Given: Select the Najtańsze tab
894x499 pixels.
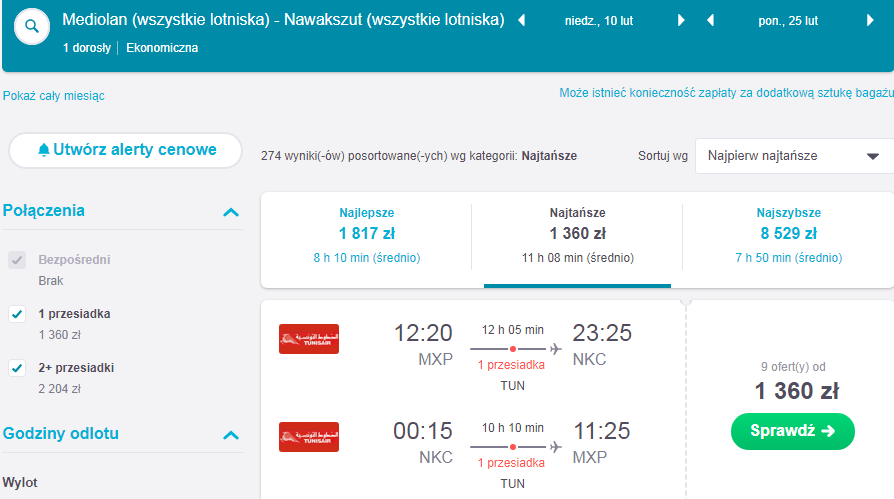Looking at the screenshot, I should [x=578, y=235].
